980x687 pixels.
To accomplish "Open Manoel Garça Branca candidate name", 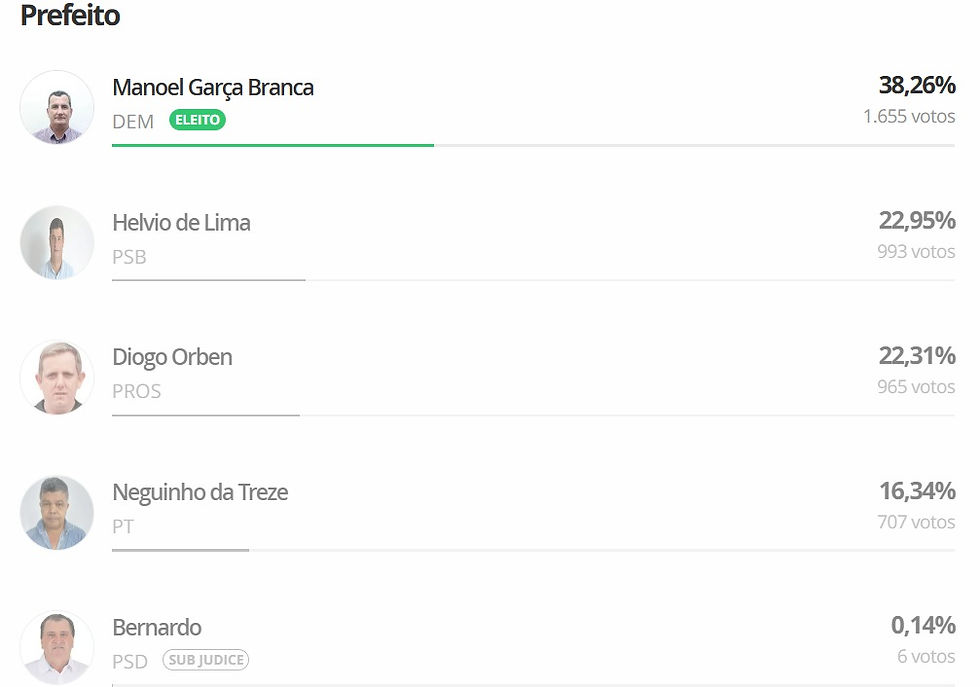I will pyautogui.click(x=213, y=88).
